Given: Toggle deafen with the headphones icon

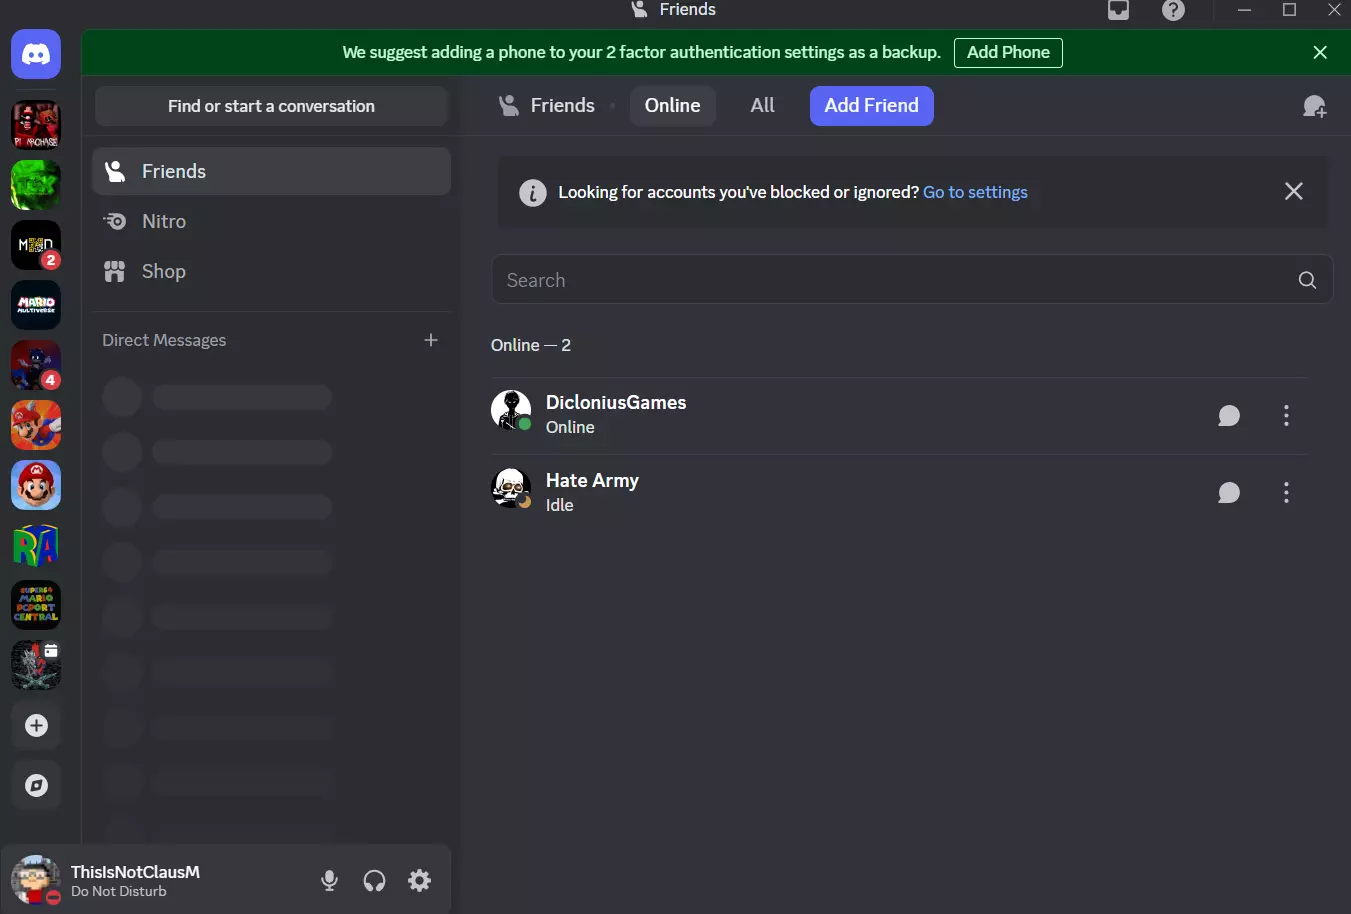Looking at the screenshot, I should tap(374, 880).
